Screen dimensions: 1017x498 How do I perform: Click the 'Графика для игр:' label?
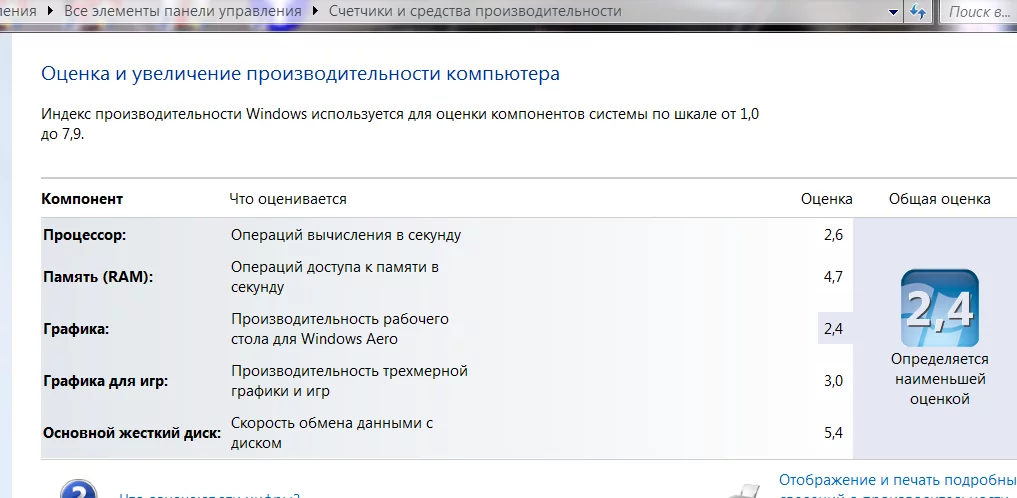click(x=105, y=381)
